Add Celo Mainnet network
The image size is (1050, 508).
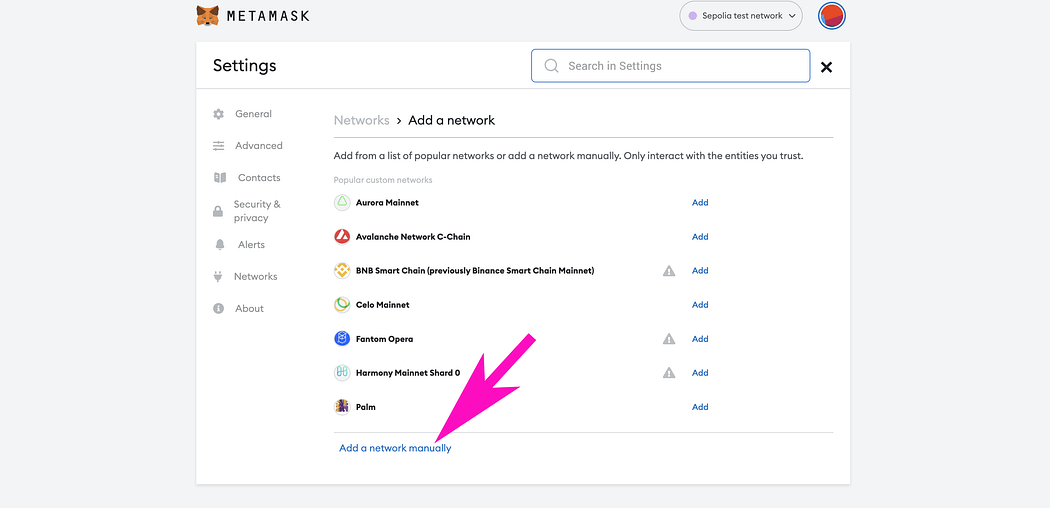(x=700, y=305)
